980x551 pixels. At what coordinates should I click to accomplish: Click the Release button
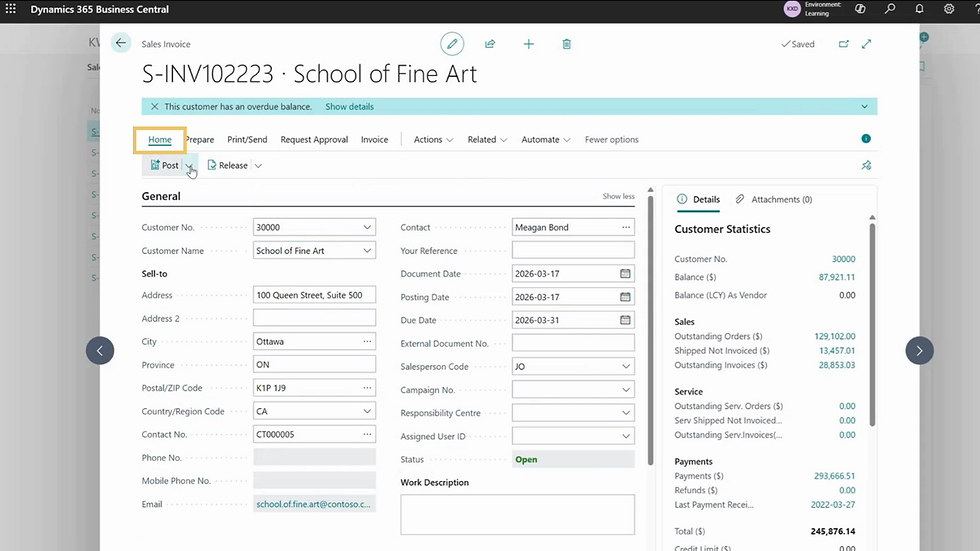pyautogui.click(x=228, y=166)
